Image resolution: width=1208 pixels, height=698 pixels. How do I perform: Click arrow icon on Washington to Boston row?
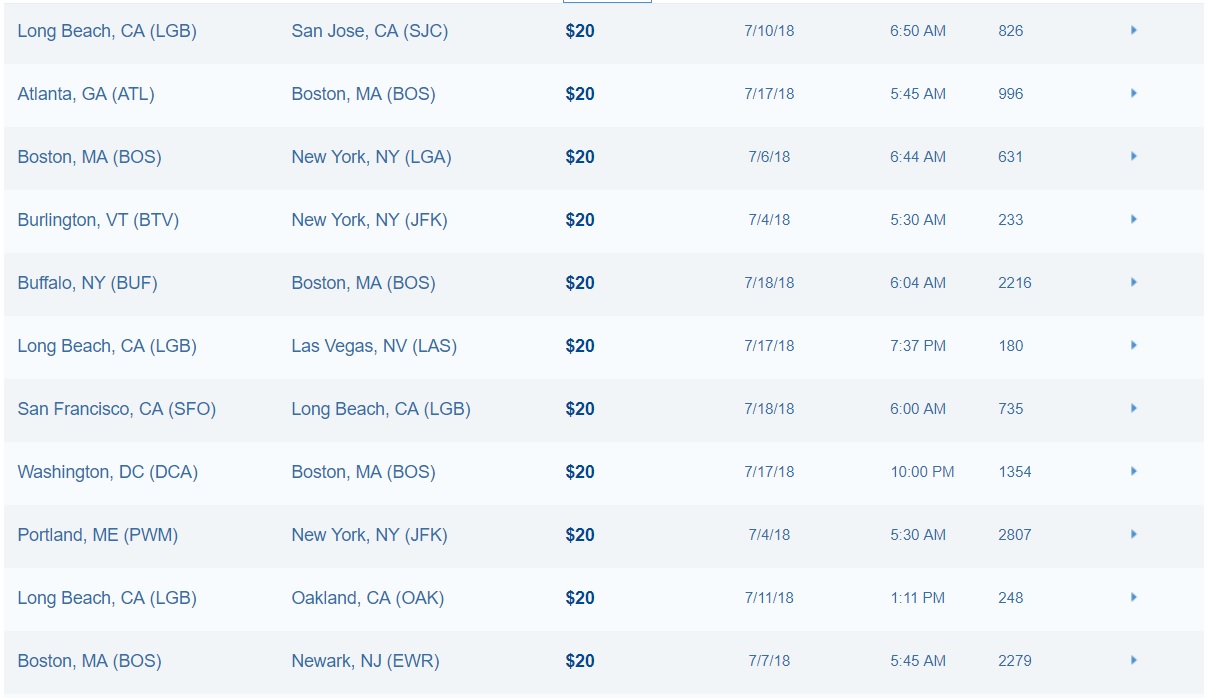pyautogui.click(x=1134, y=472)
